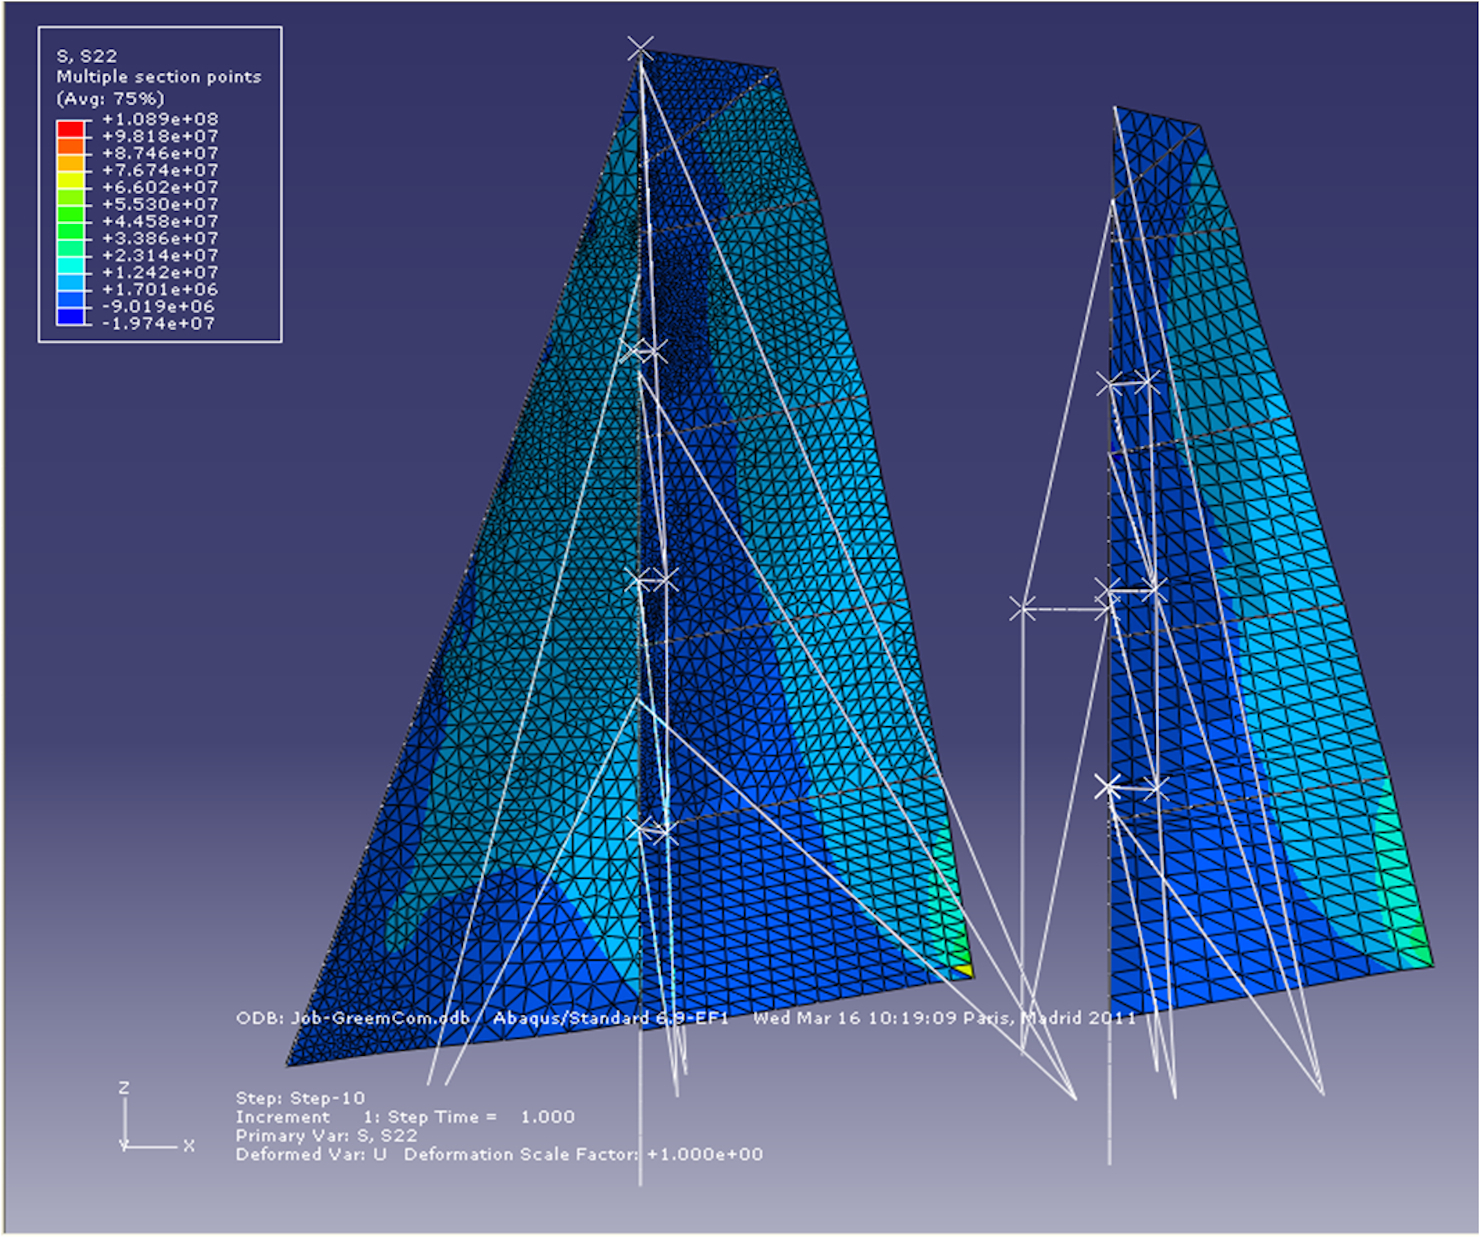1480x1238 pixels.
Task: Select the "(Avg: 75%)" legend label
Action: click(x=110, y=98)
